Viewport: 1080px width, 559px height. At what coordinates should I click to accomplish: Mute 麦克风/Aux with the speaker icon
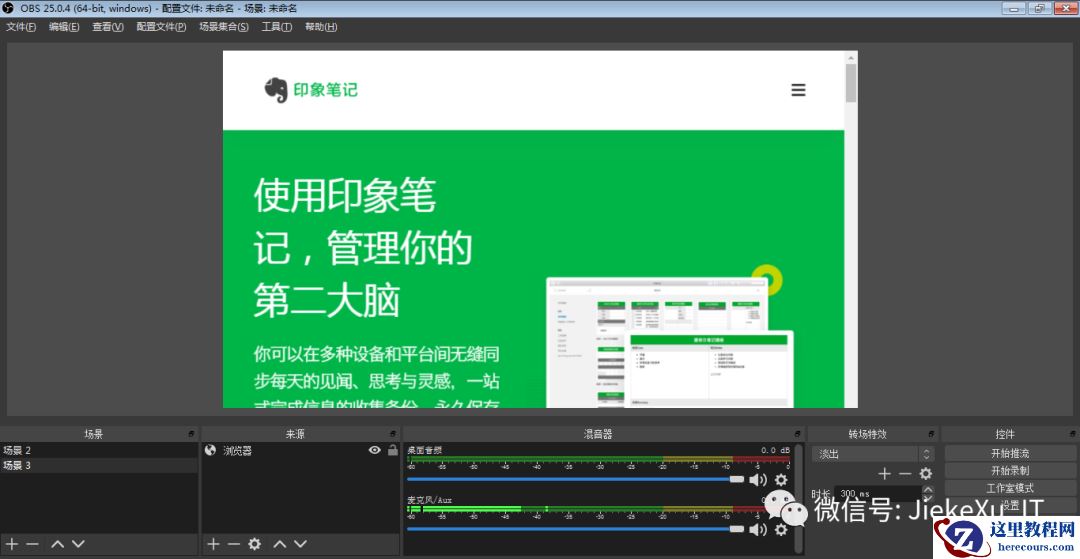[x=758, y=529]
